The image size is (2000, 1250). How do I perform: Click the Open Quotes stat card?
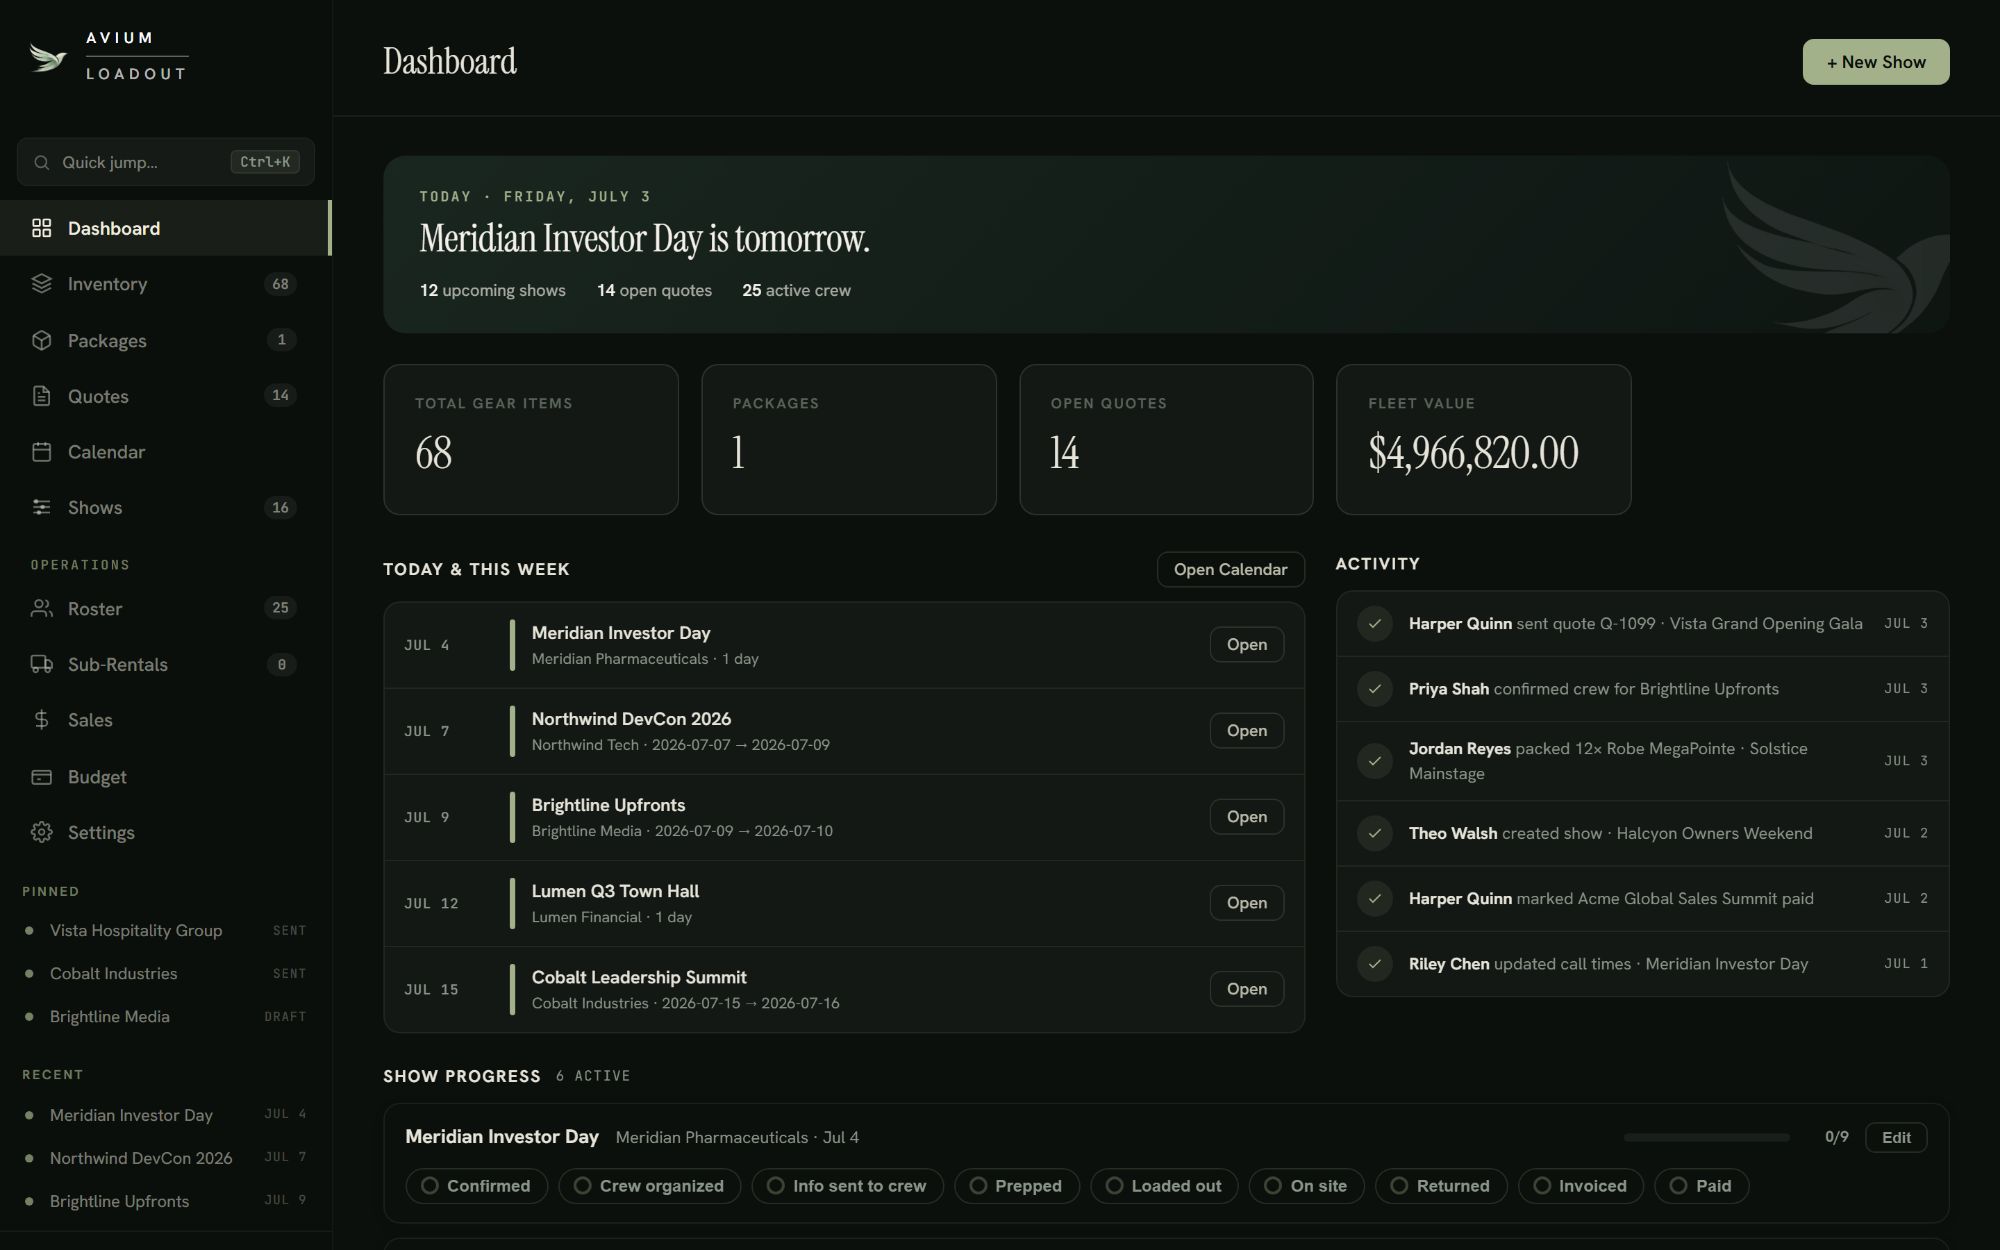[x=1166, y=439]
